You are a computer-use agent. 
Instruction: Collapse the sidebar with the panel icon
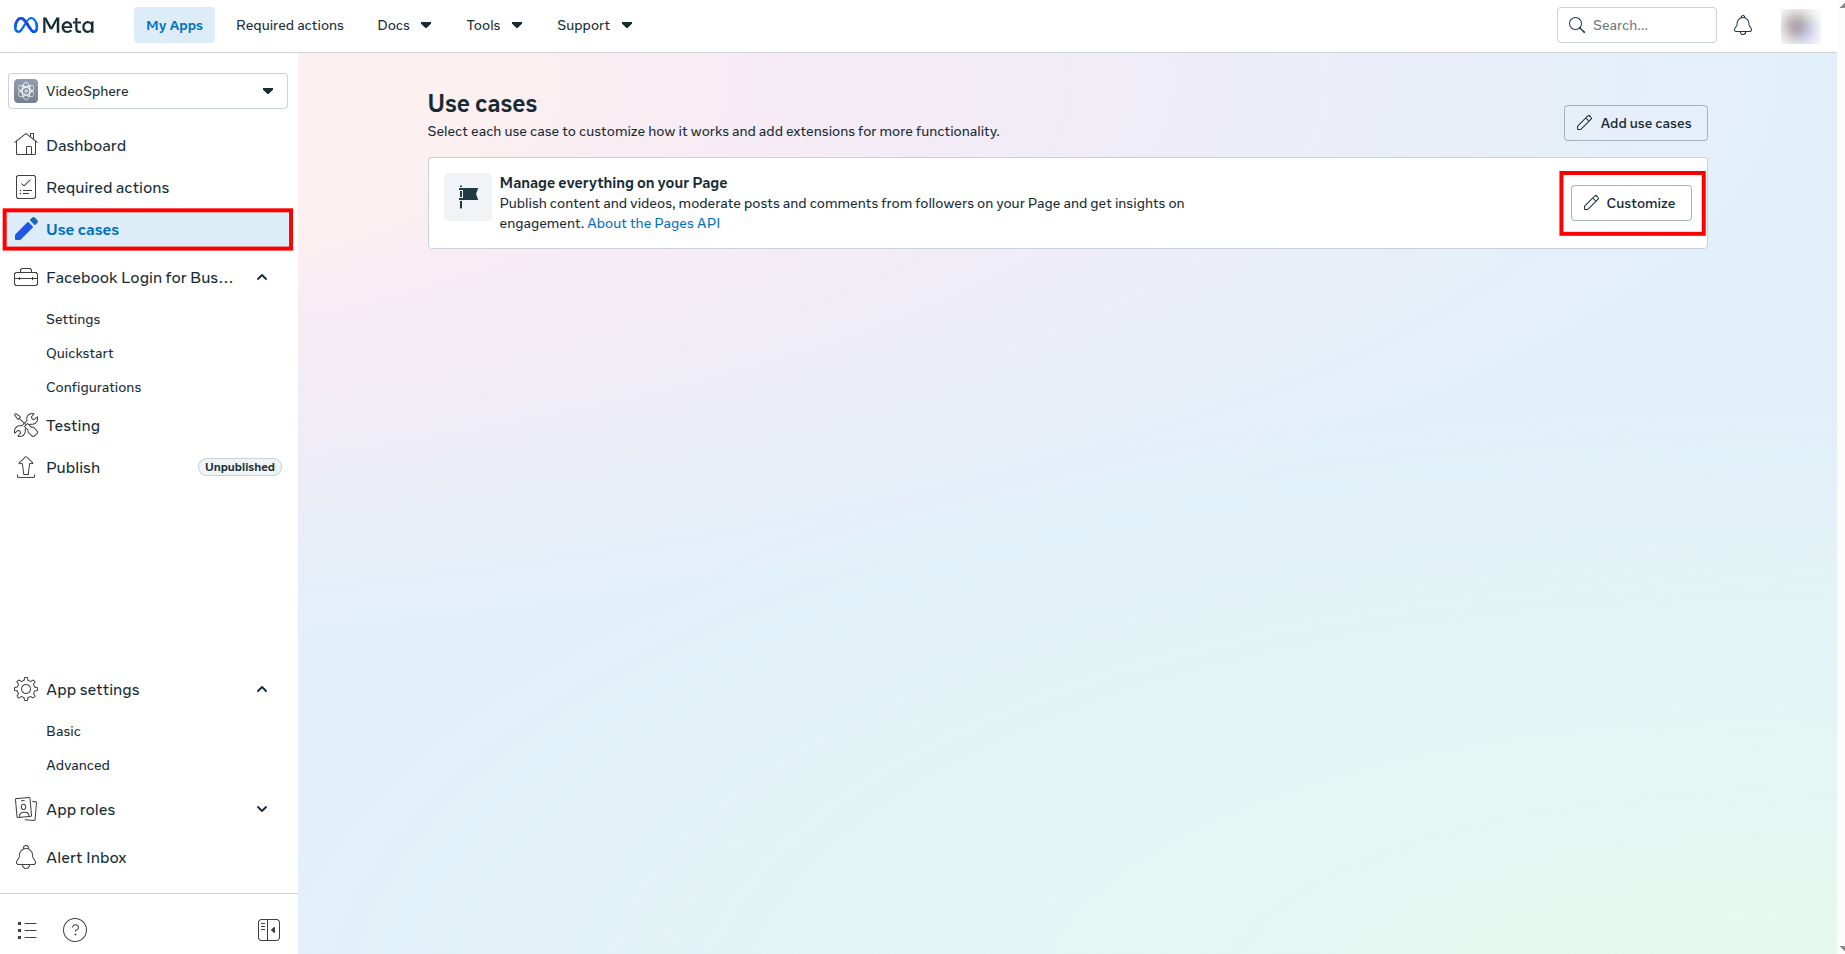[269, 930]
